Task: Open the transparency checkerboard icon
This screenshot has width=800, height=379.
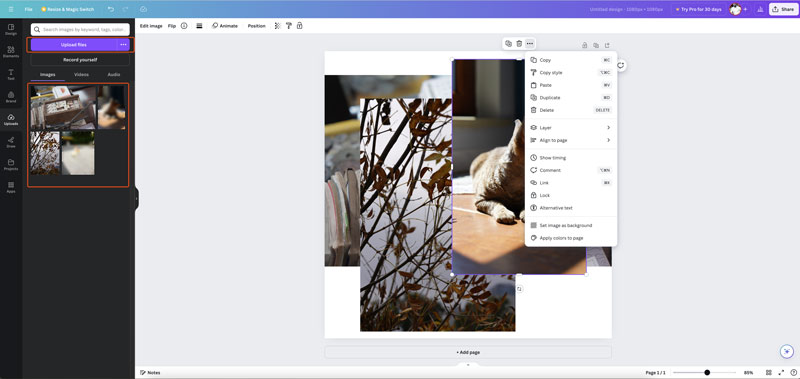Action: [x=278, y=26]
